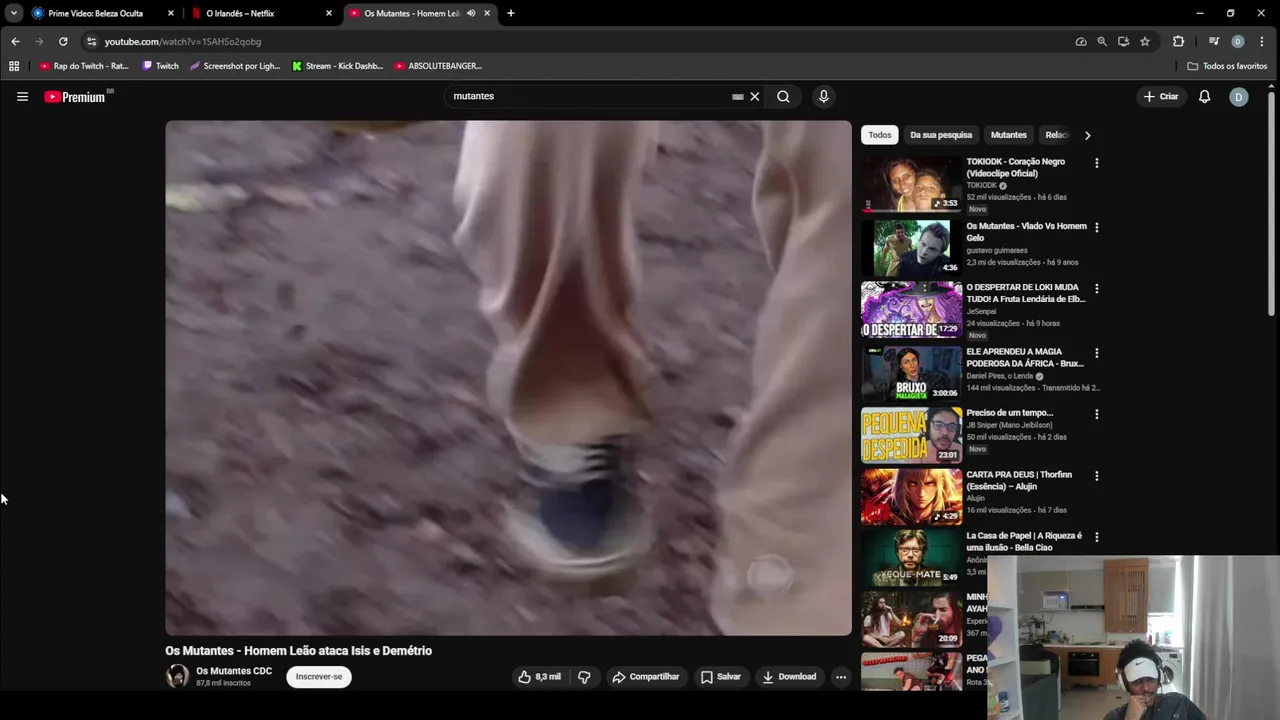Open Stream - Kick Dashboard bookmark
The height and width of the screenshot is (720, 1280).
point(337,66)
